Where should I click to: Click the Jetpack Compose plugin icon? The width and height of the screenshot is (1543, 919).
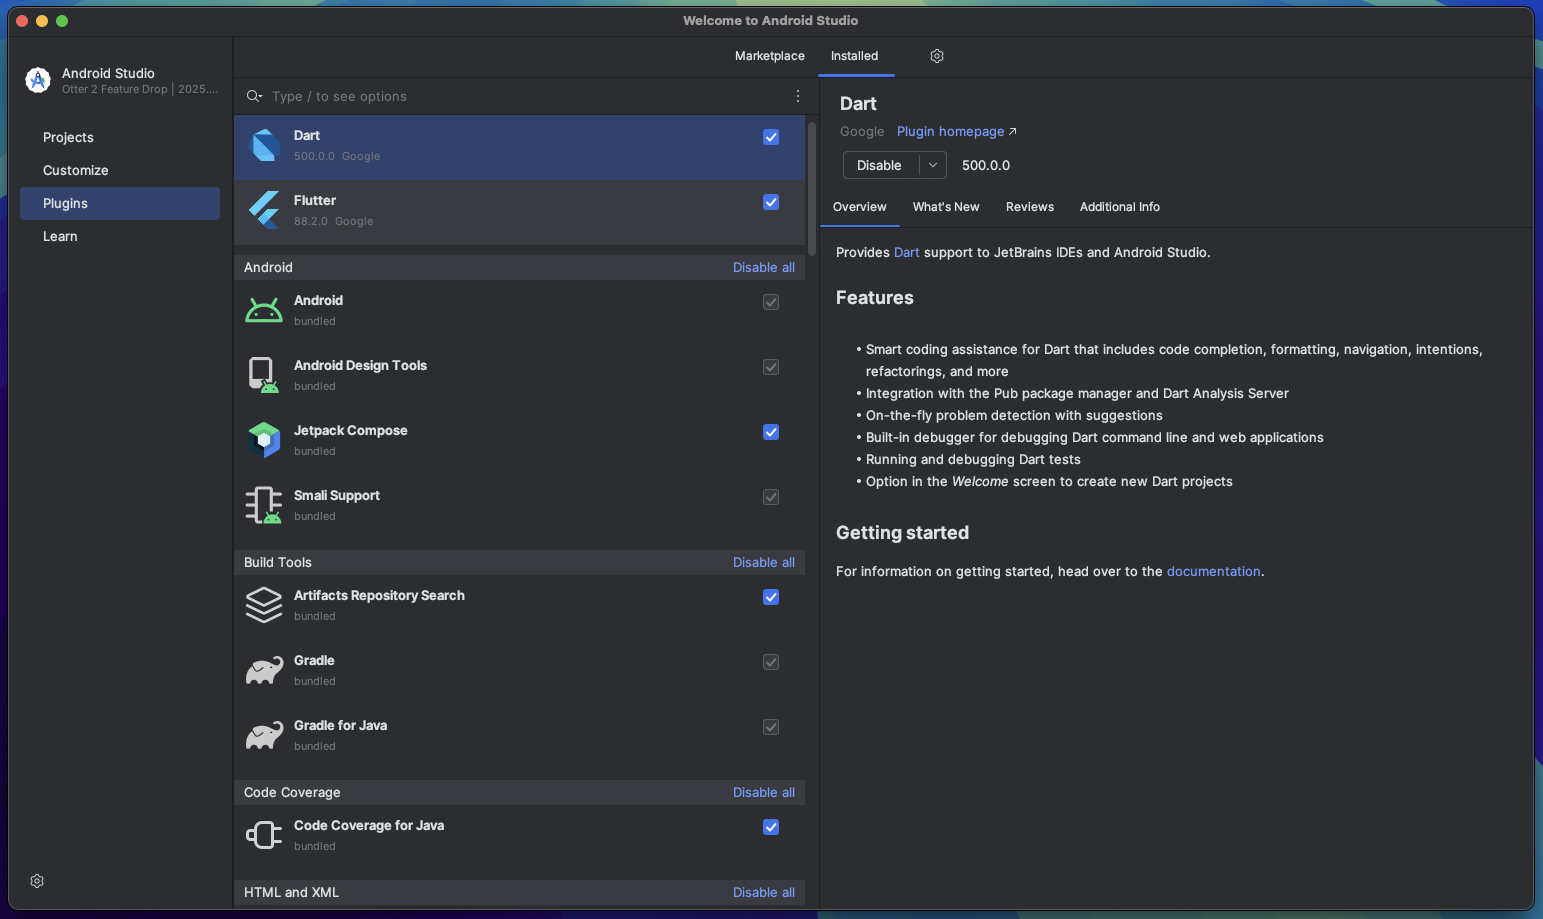(x=264, y=440)
